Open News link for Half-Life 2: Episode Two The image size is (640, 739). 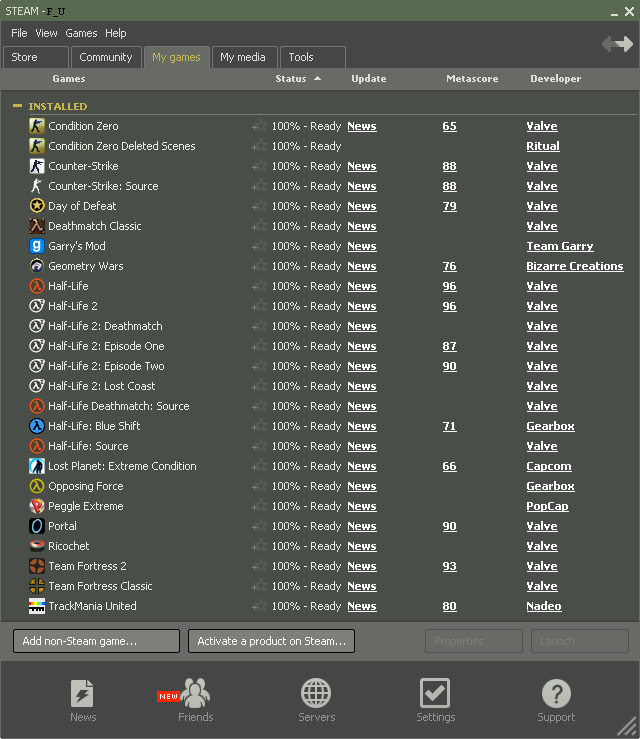point(362,366)
